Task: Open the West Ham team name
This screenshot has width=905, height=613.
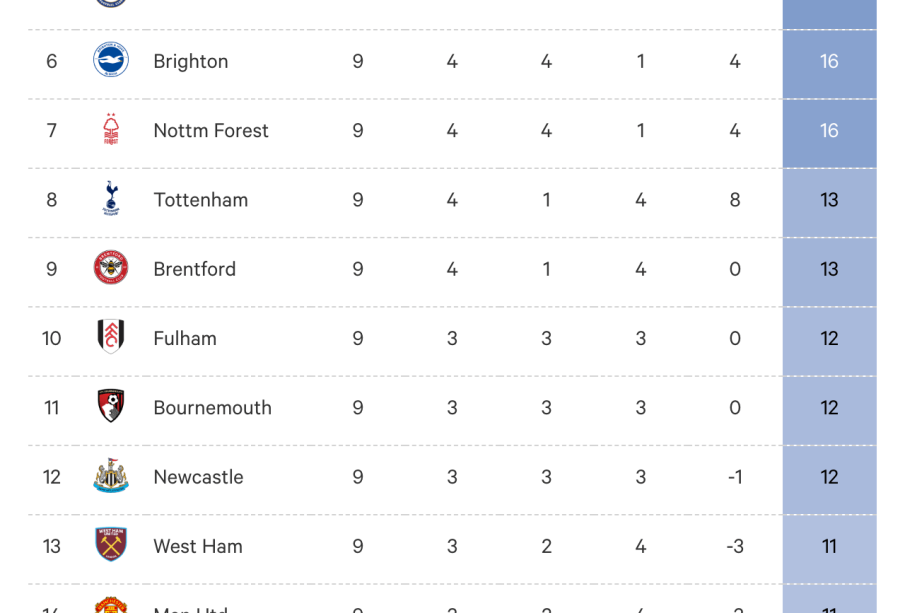Action: 197,546
